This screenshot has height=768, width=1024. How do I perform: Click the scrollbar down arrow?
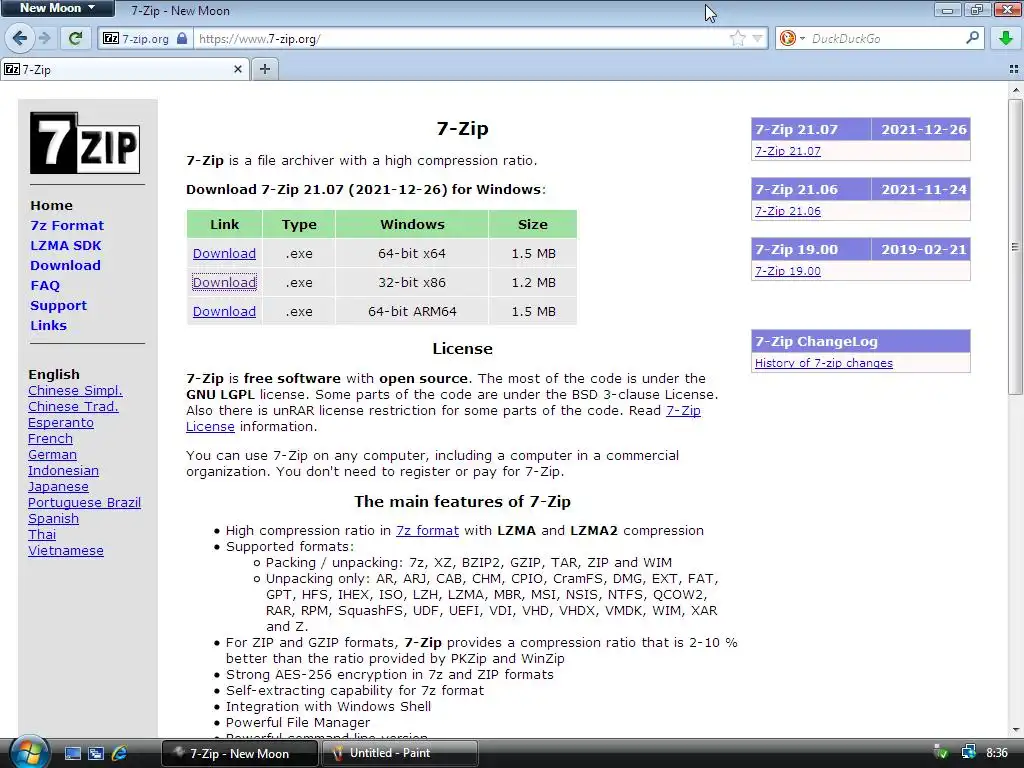pos(1015,730)
